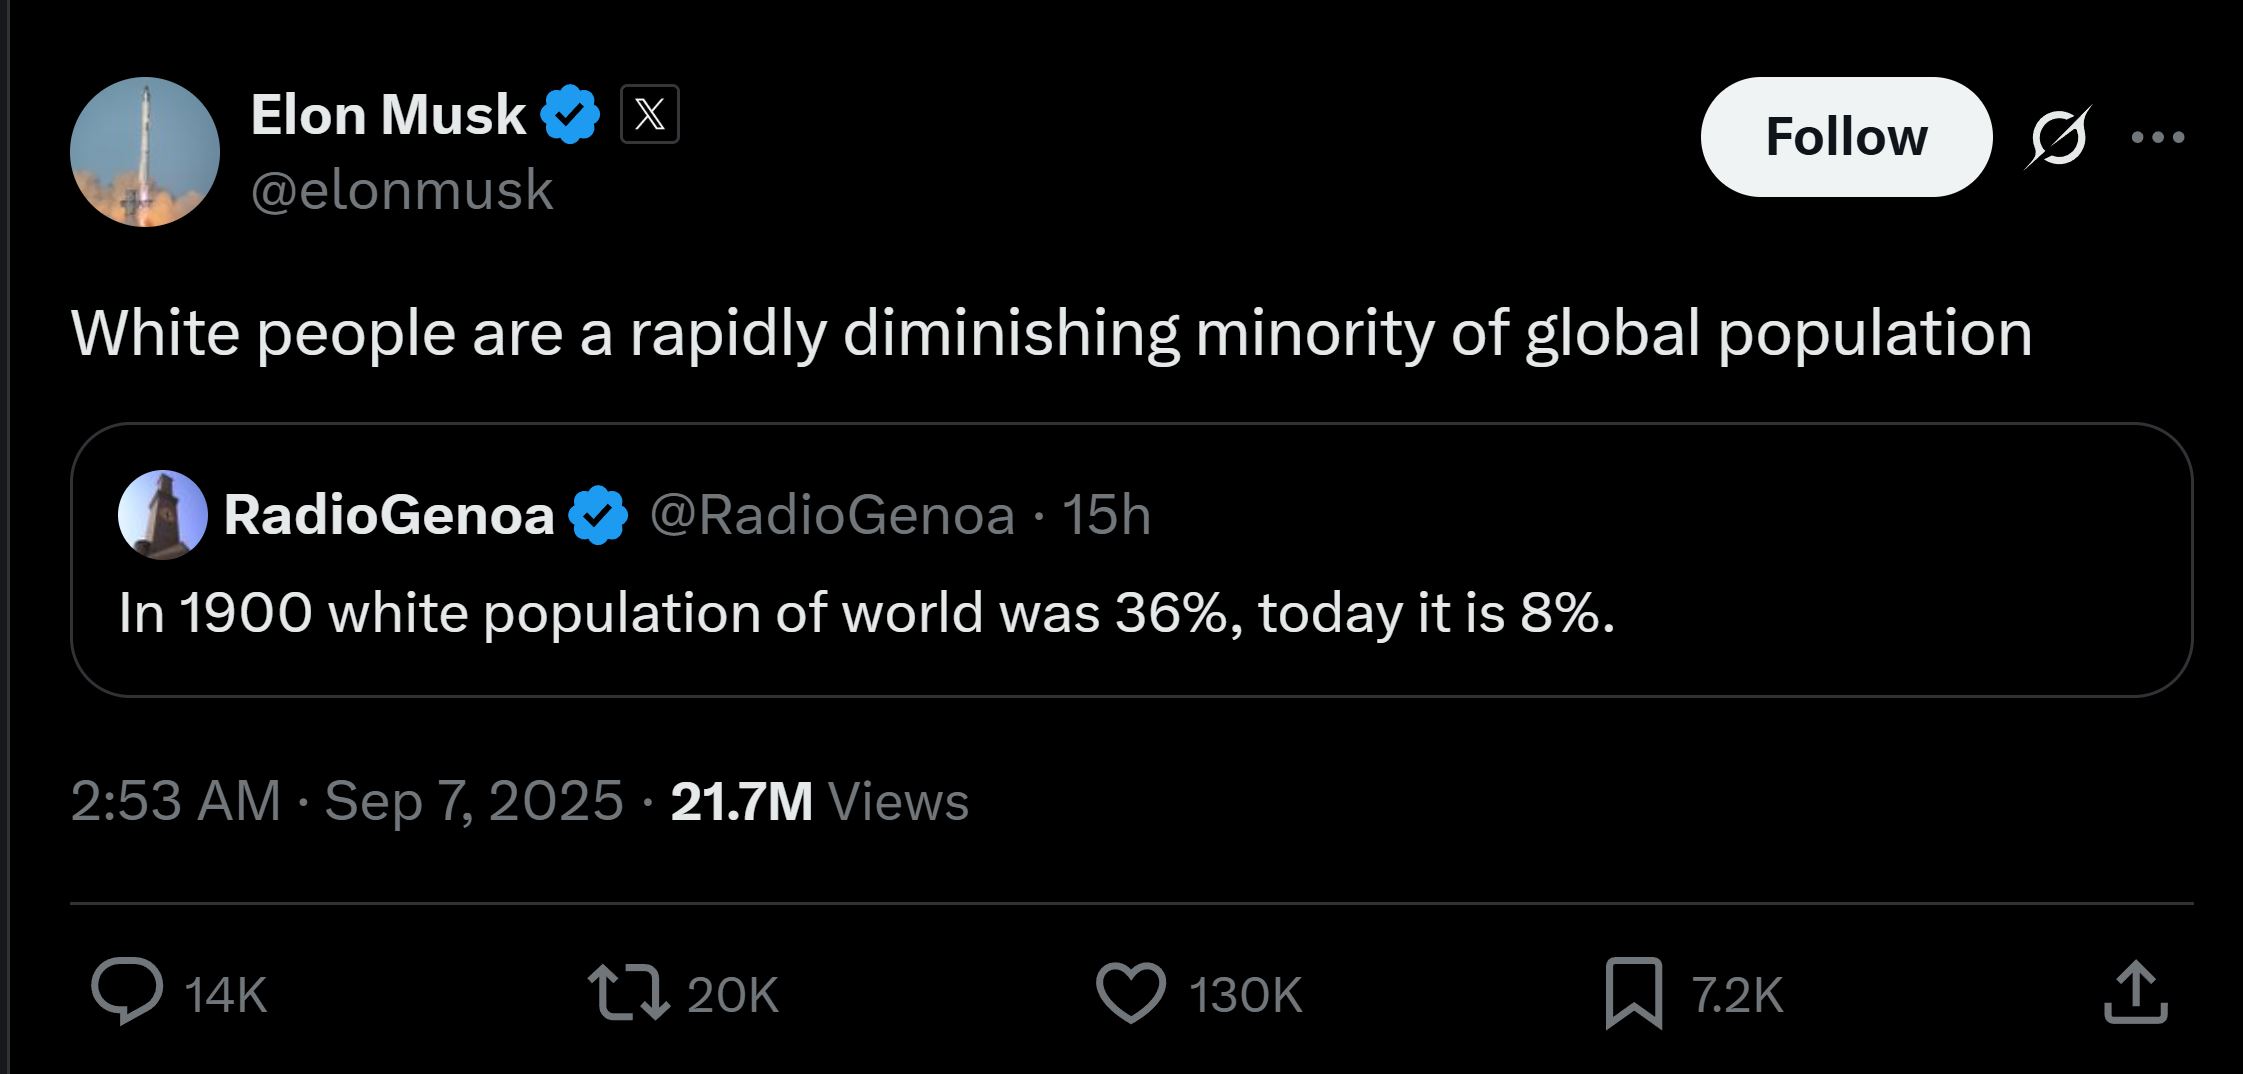The image size is (2243, 1074).
Task: Click Elon Musk's rocket profile picture
Action: point(145,152)
